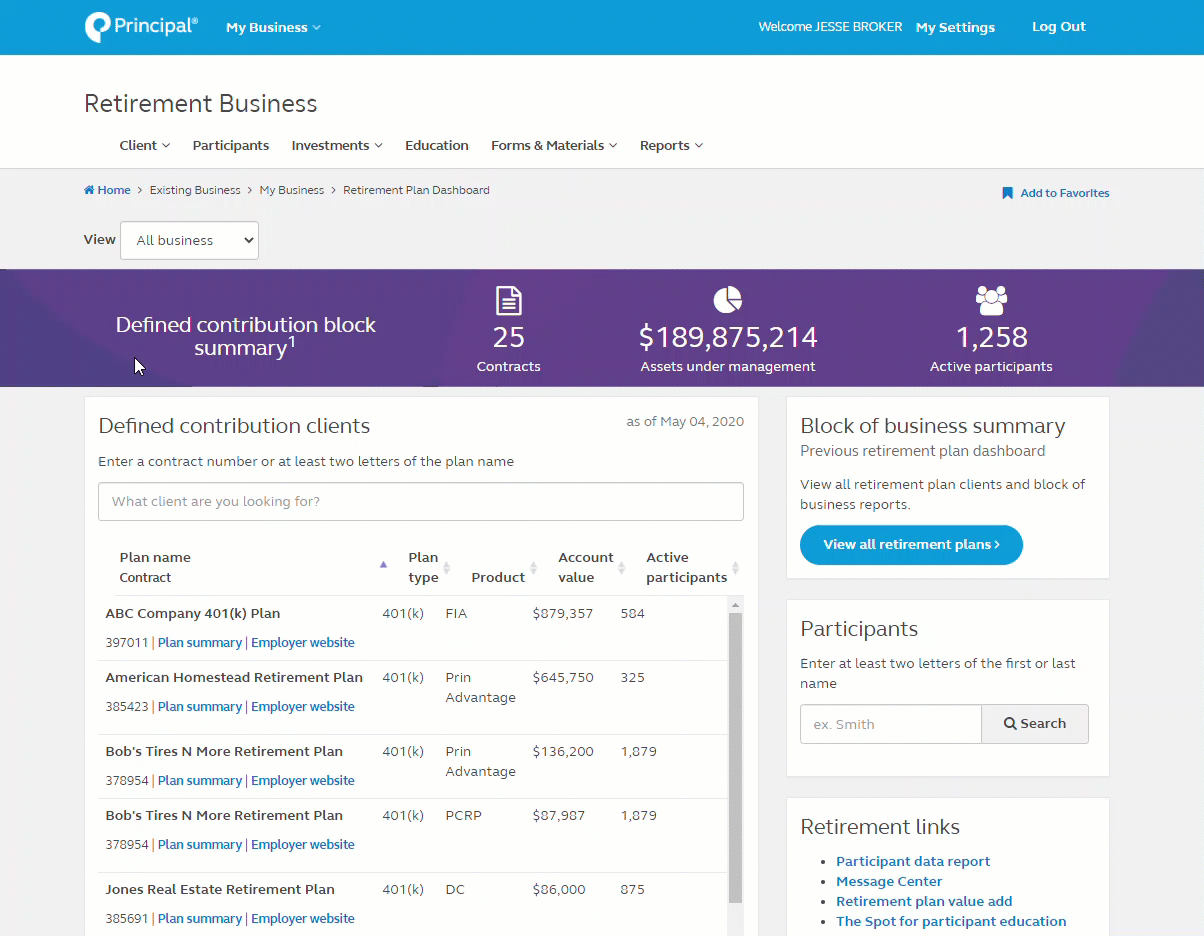Open the Education nav item
The height and width of the screenshot is (936, 1204).
[x=436, y=146]
